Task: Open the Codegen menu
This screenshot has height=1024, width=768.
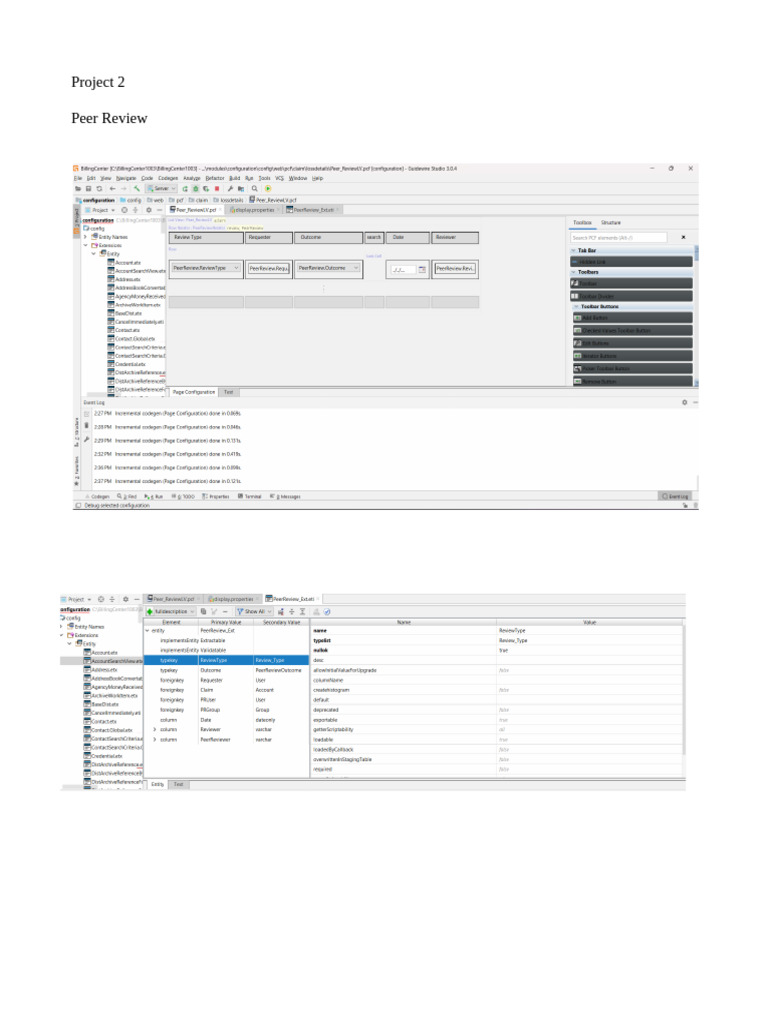Action: click(168, 178)
